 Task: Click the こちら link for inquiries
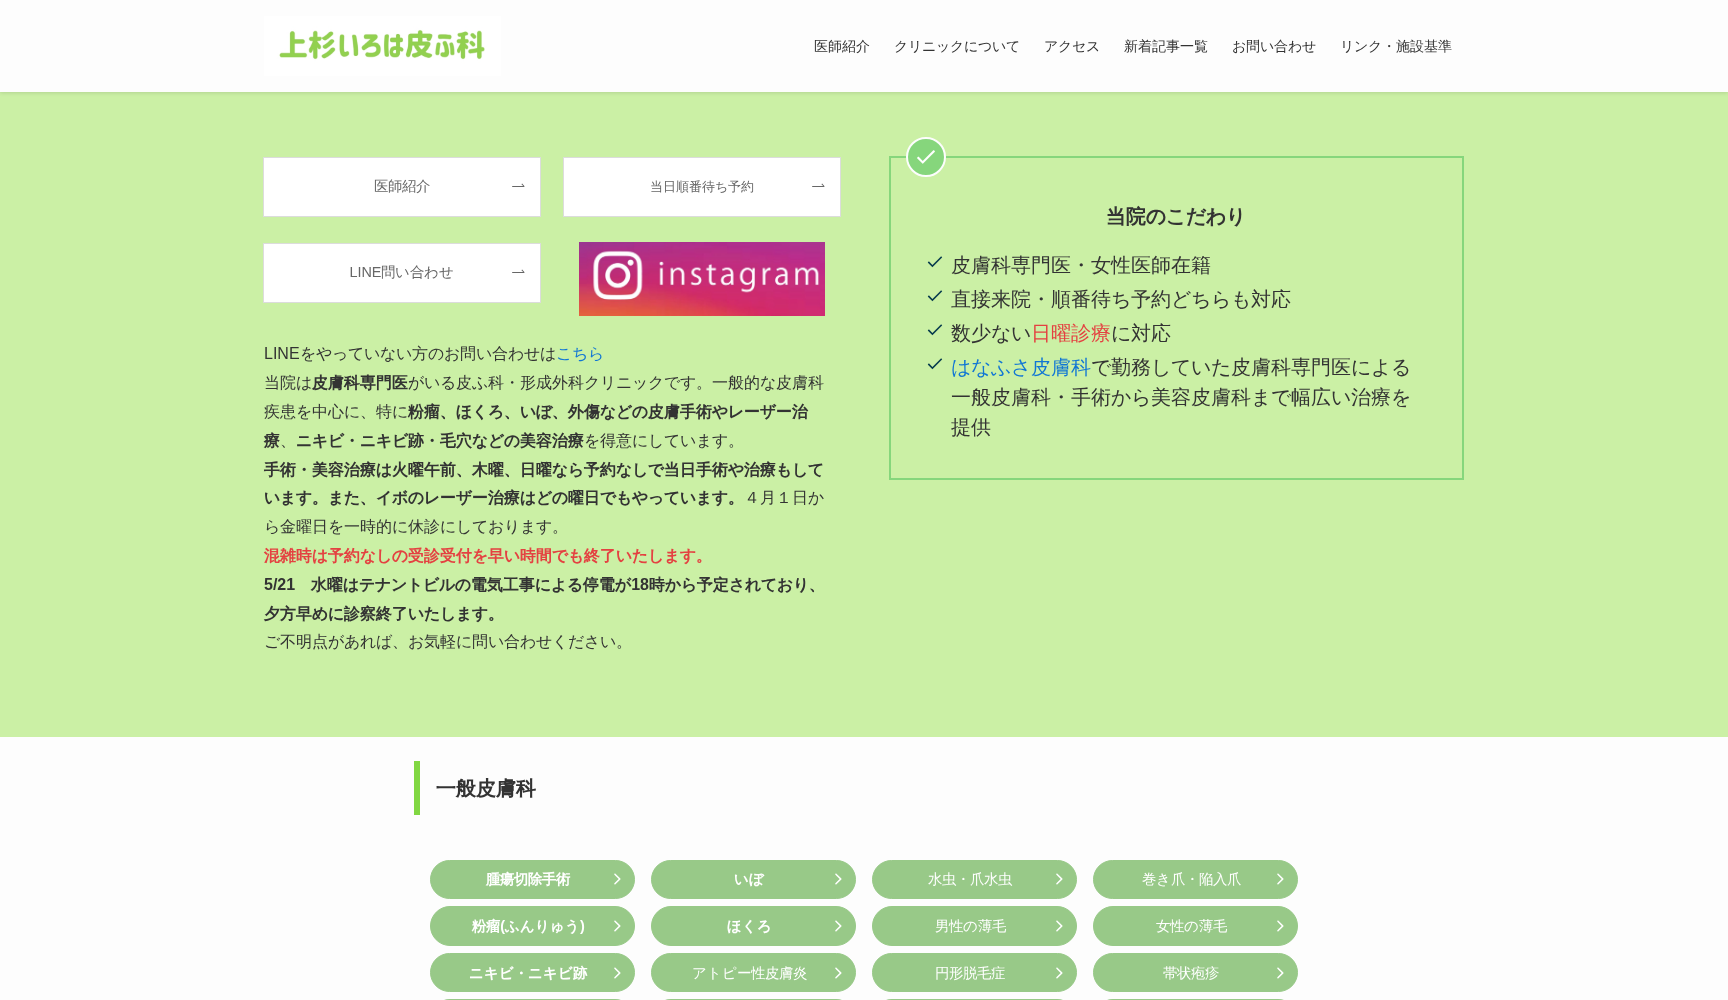(x=578, y=353)
